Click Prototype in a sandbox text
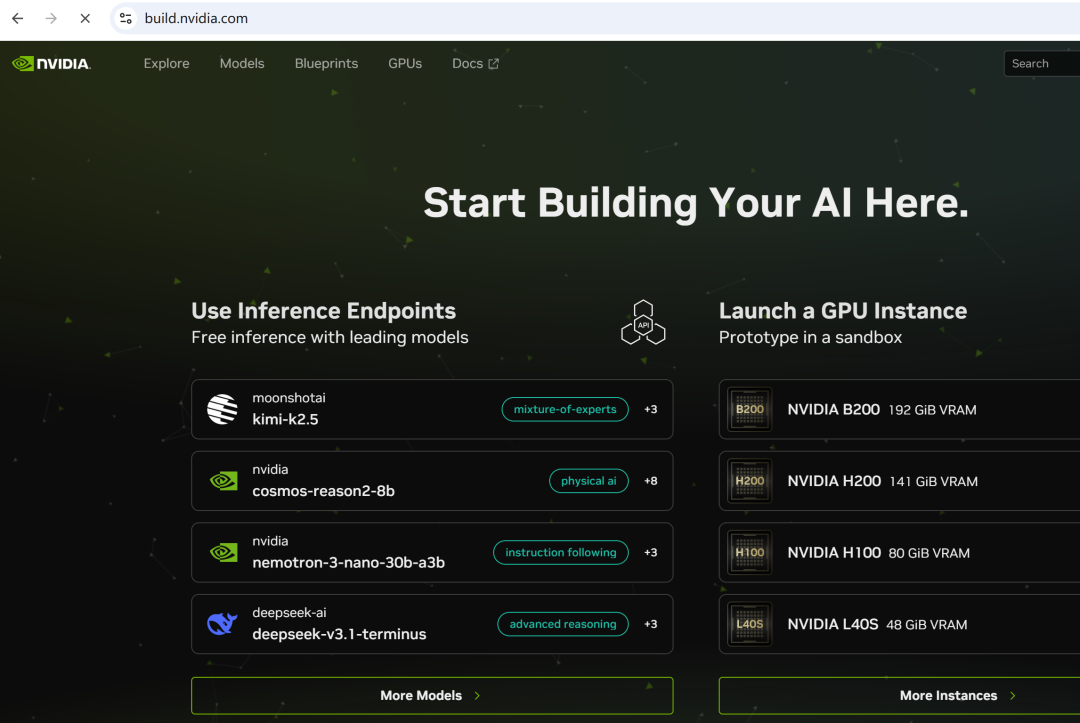Image resolution: width=1080 pixels, height=723 pixels. tap(811, 337)
